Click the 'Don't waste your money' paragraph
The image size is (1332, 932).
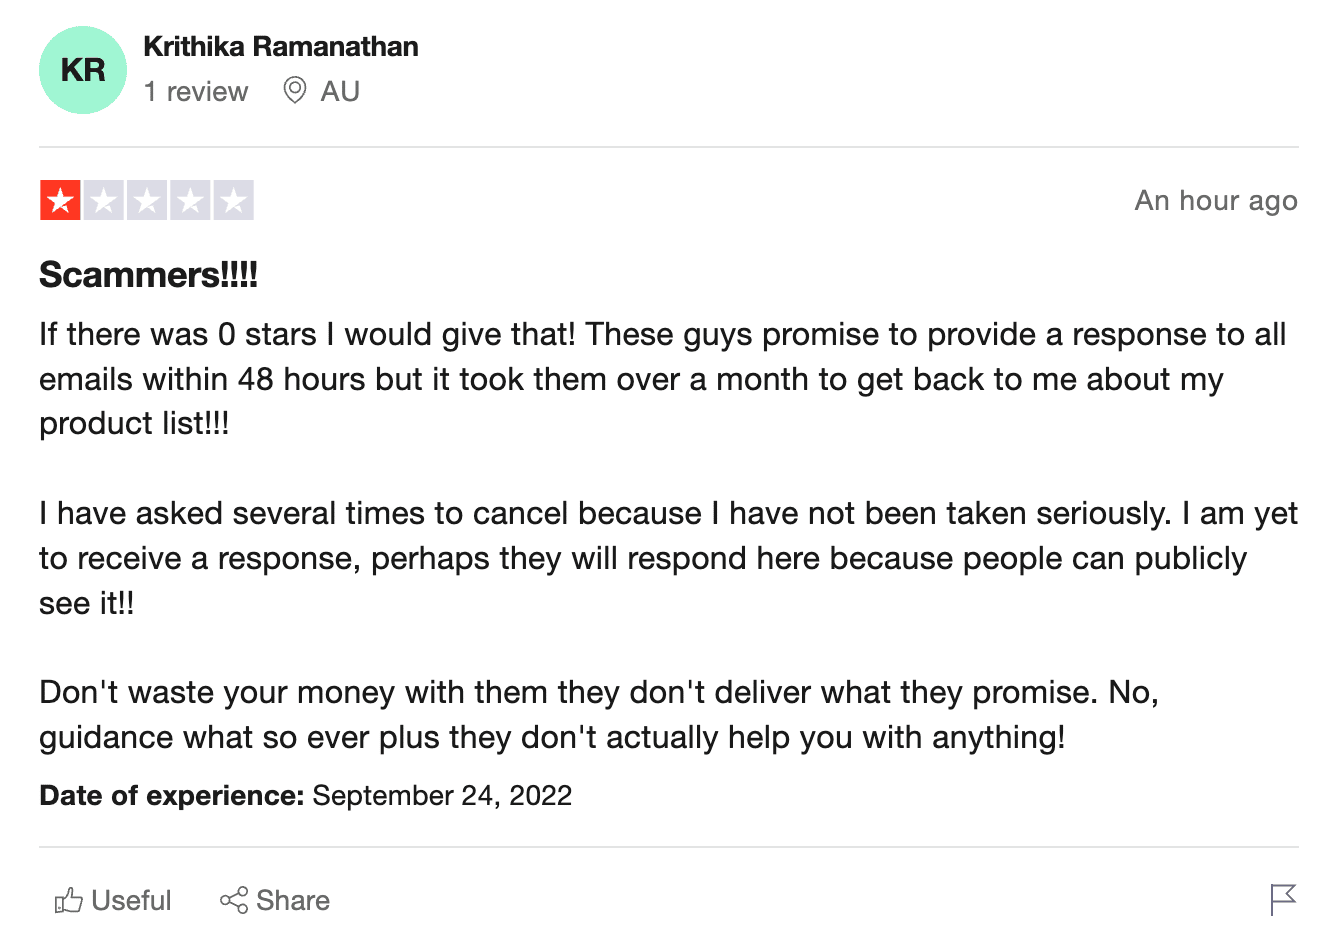[x=599, y=715]
